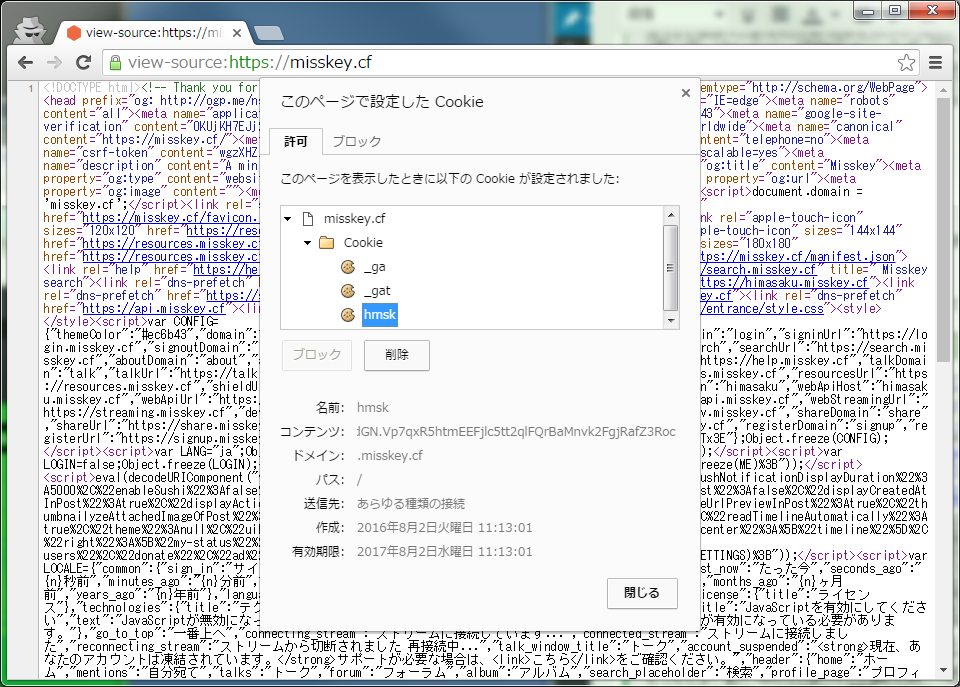Select the hmsk cookie entry
960x687 pixels.
point(379,315)
